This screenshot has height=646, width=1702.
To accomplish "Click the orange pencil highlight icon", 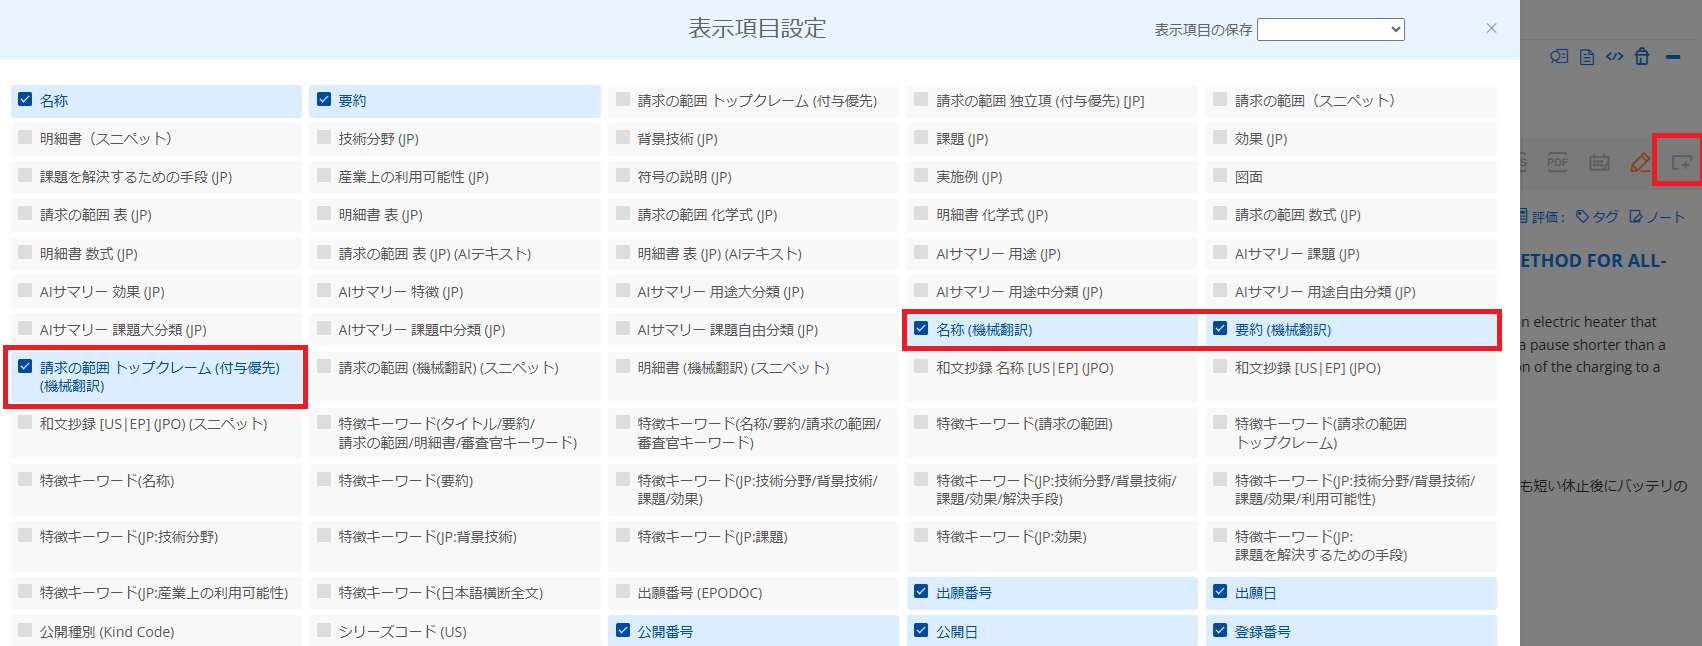I will (1640, 162).
